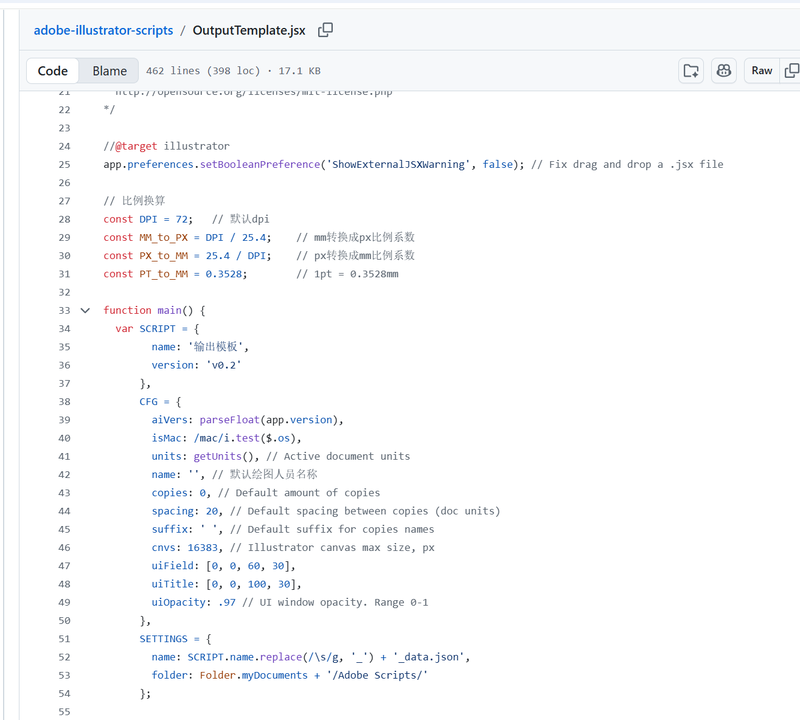
Task: Click 'const PX_to_MM' declaration
Action: click(145, 256)
